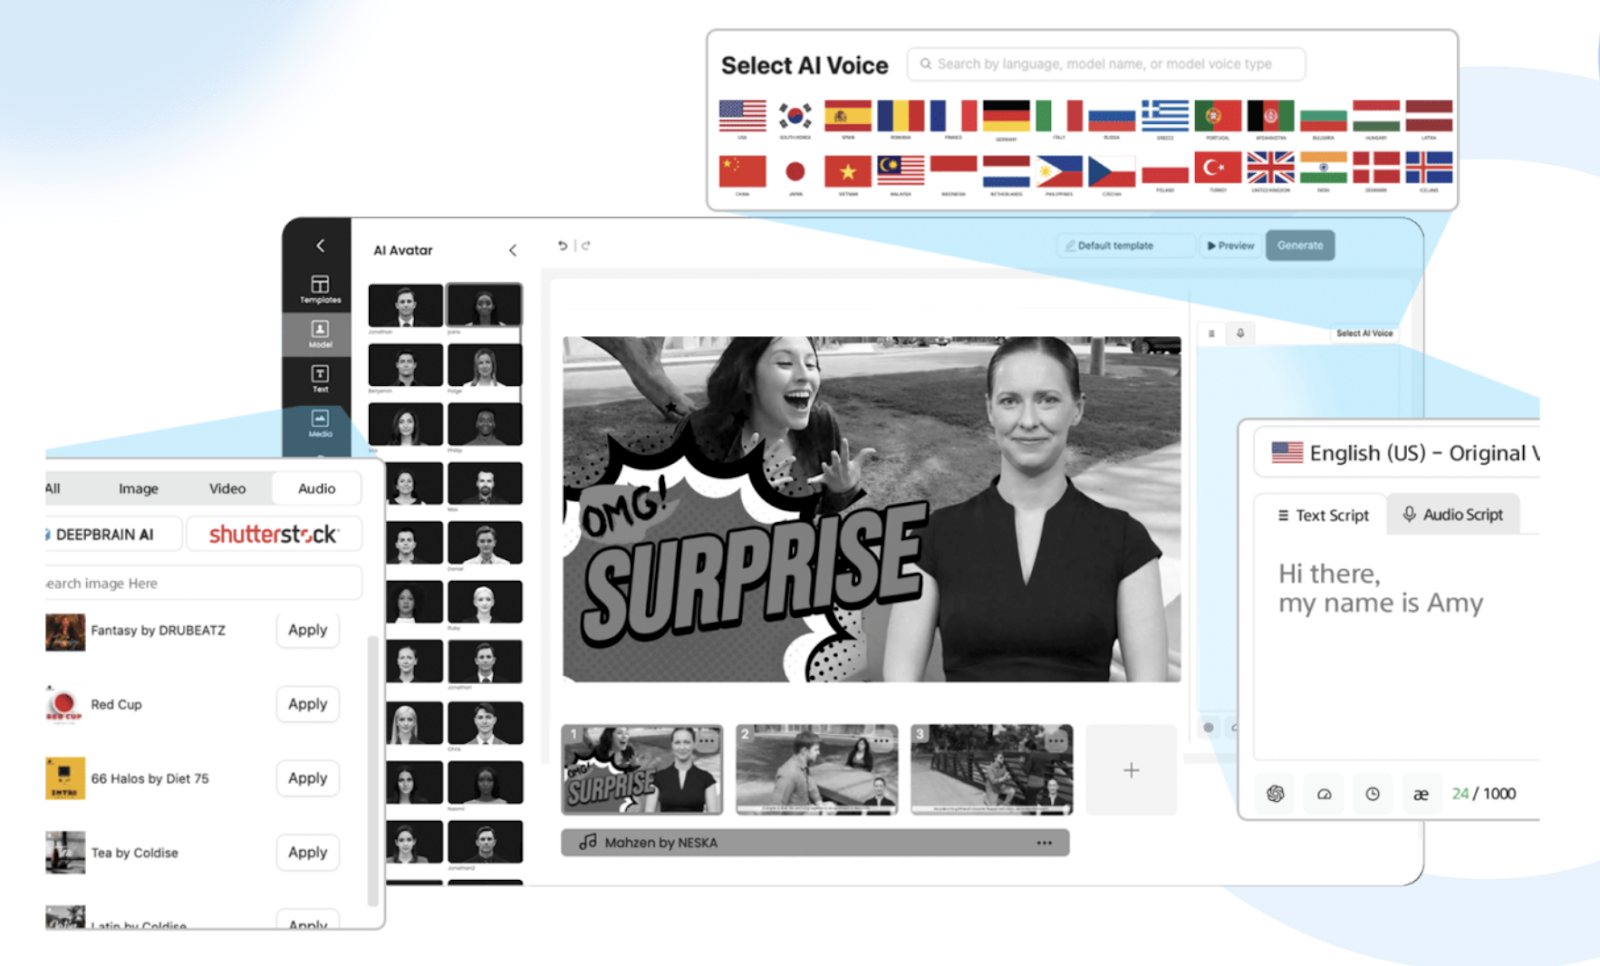Collapse the AI Avatar panel chevron
1600x966 pixels.
(513, 250)
